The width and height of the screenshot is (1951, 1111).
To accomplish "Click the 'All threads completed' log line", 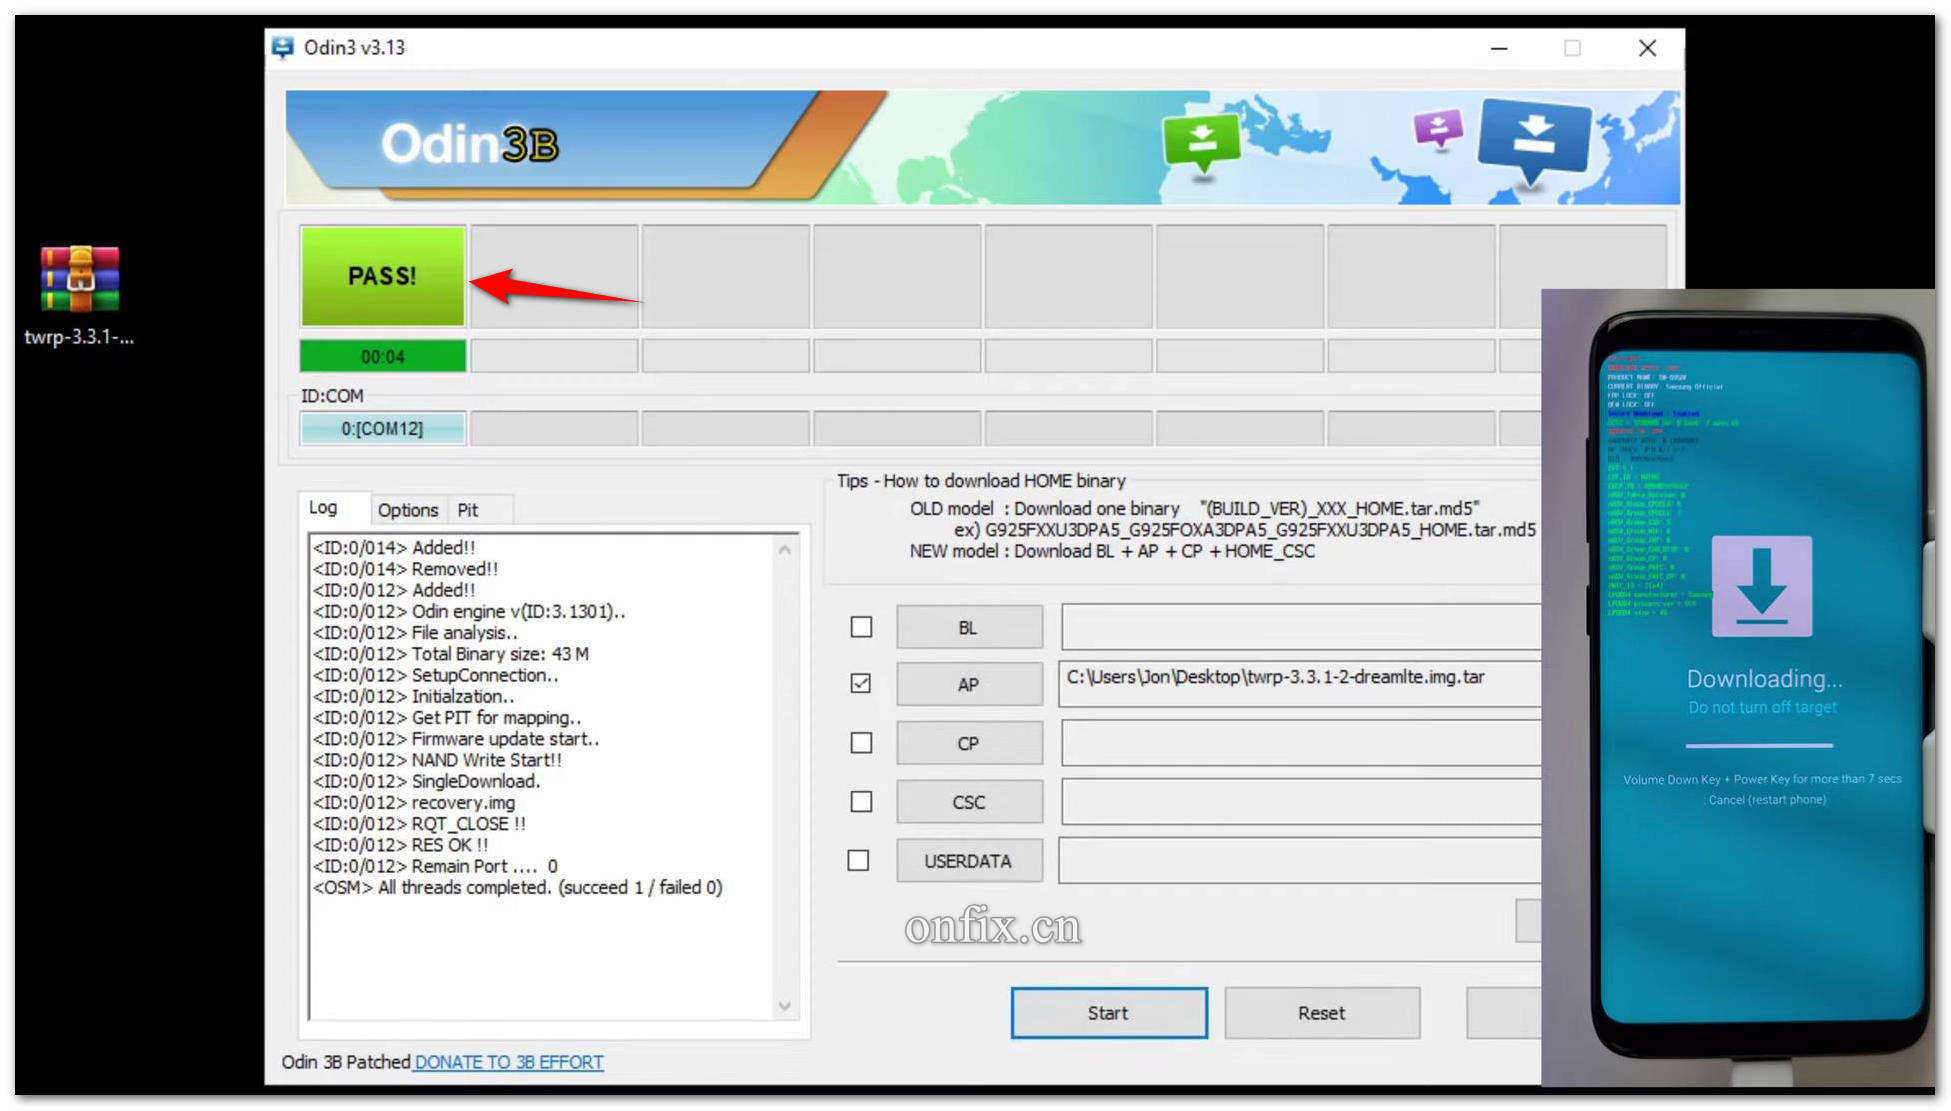I will 518,887.
